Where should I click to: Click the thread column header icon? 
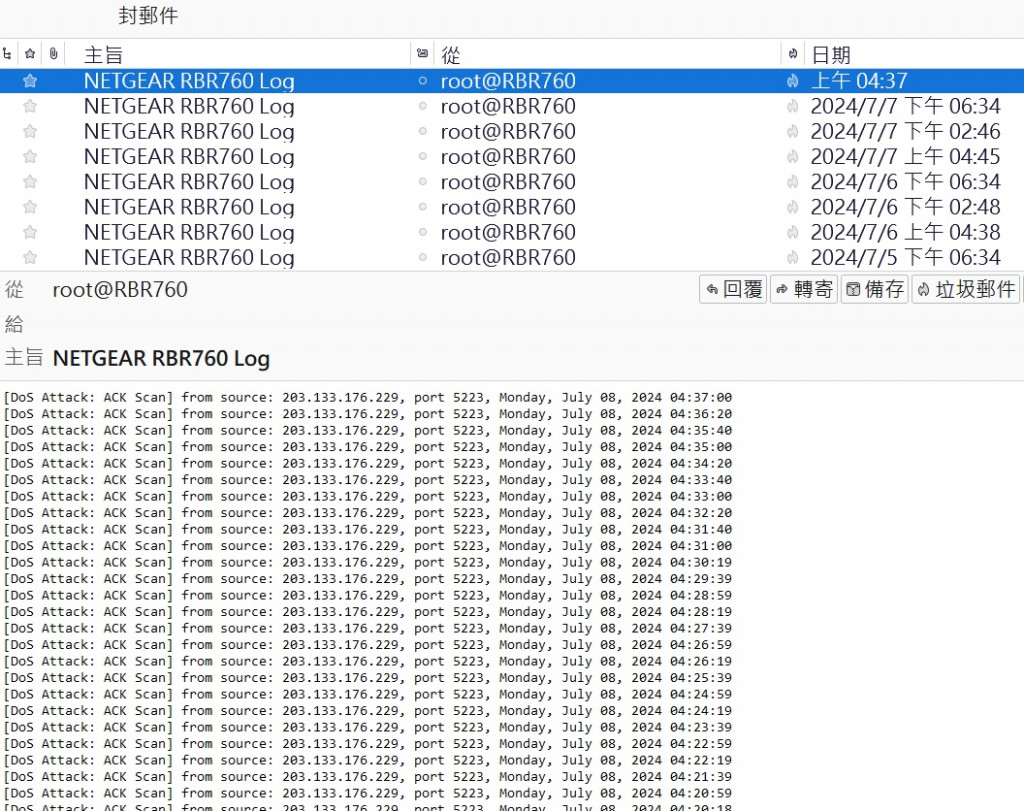pos(7,54)
